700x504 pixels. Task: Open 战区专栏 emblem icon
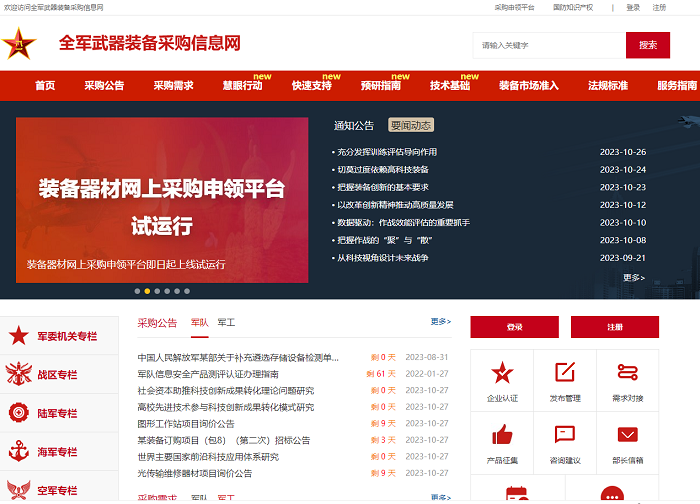pyautogui.click(x=19, y=374)
